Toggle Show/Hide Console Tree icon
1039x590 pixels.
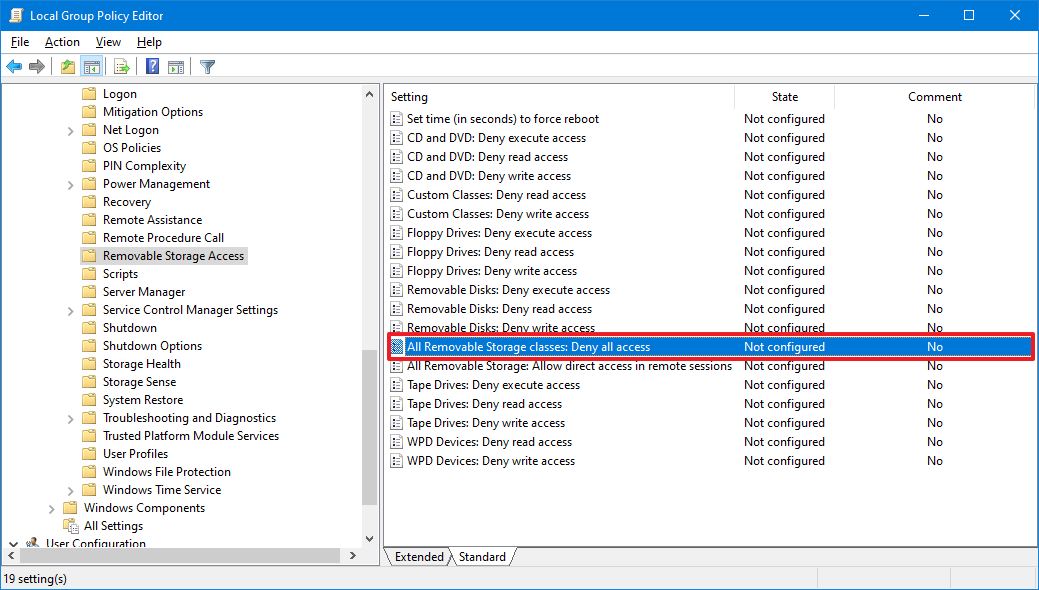pyautogui.click(x=91, y=67)
